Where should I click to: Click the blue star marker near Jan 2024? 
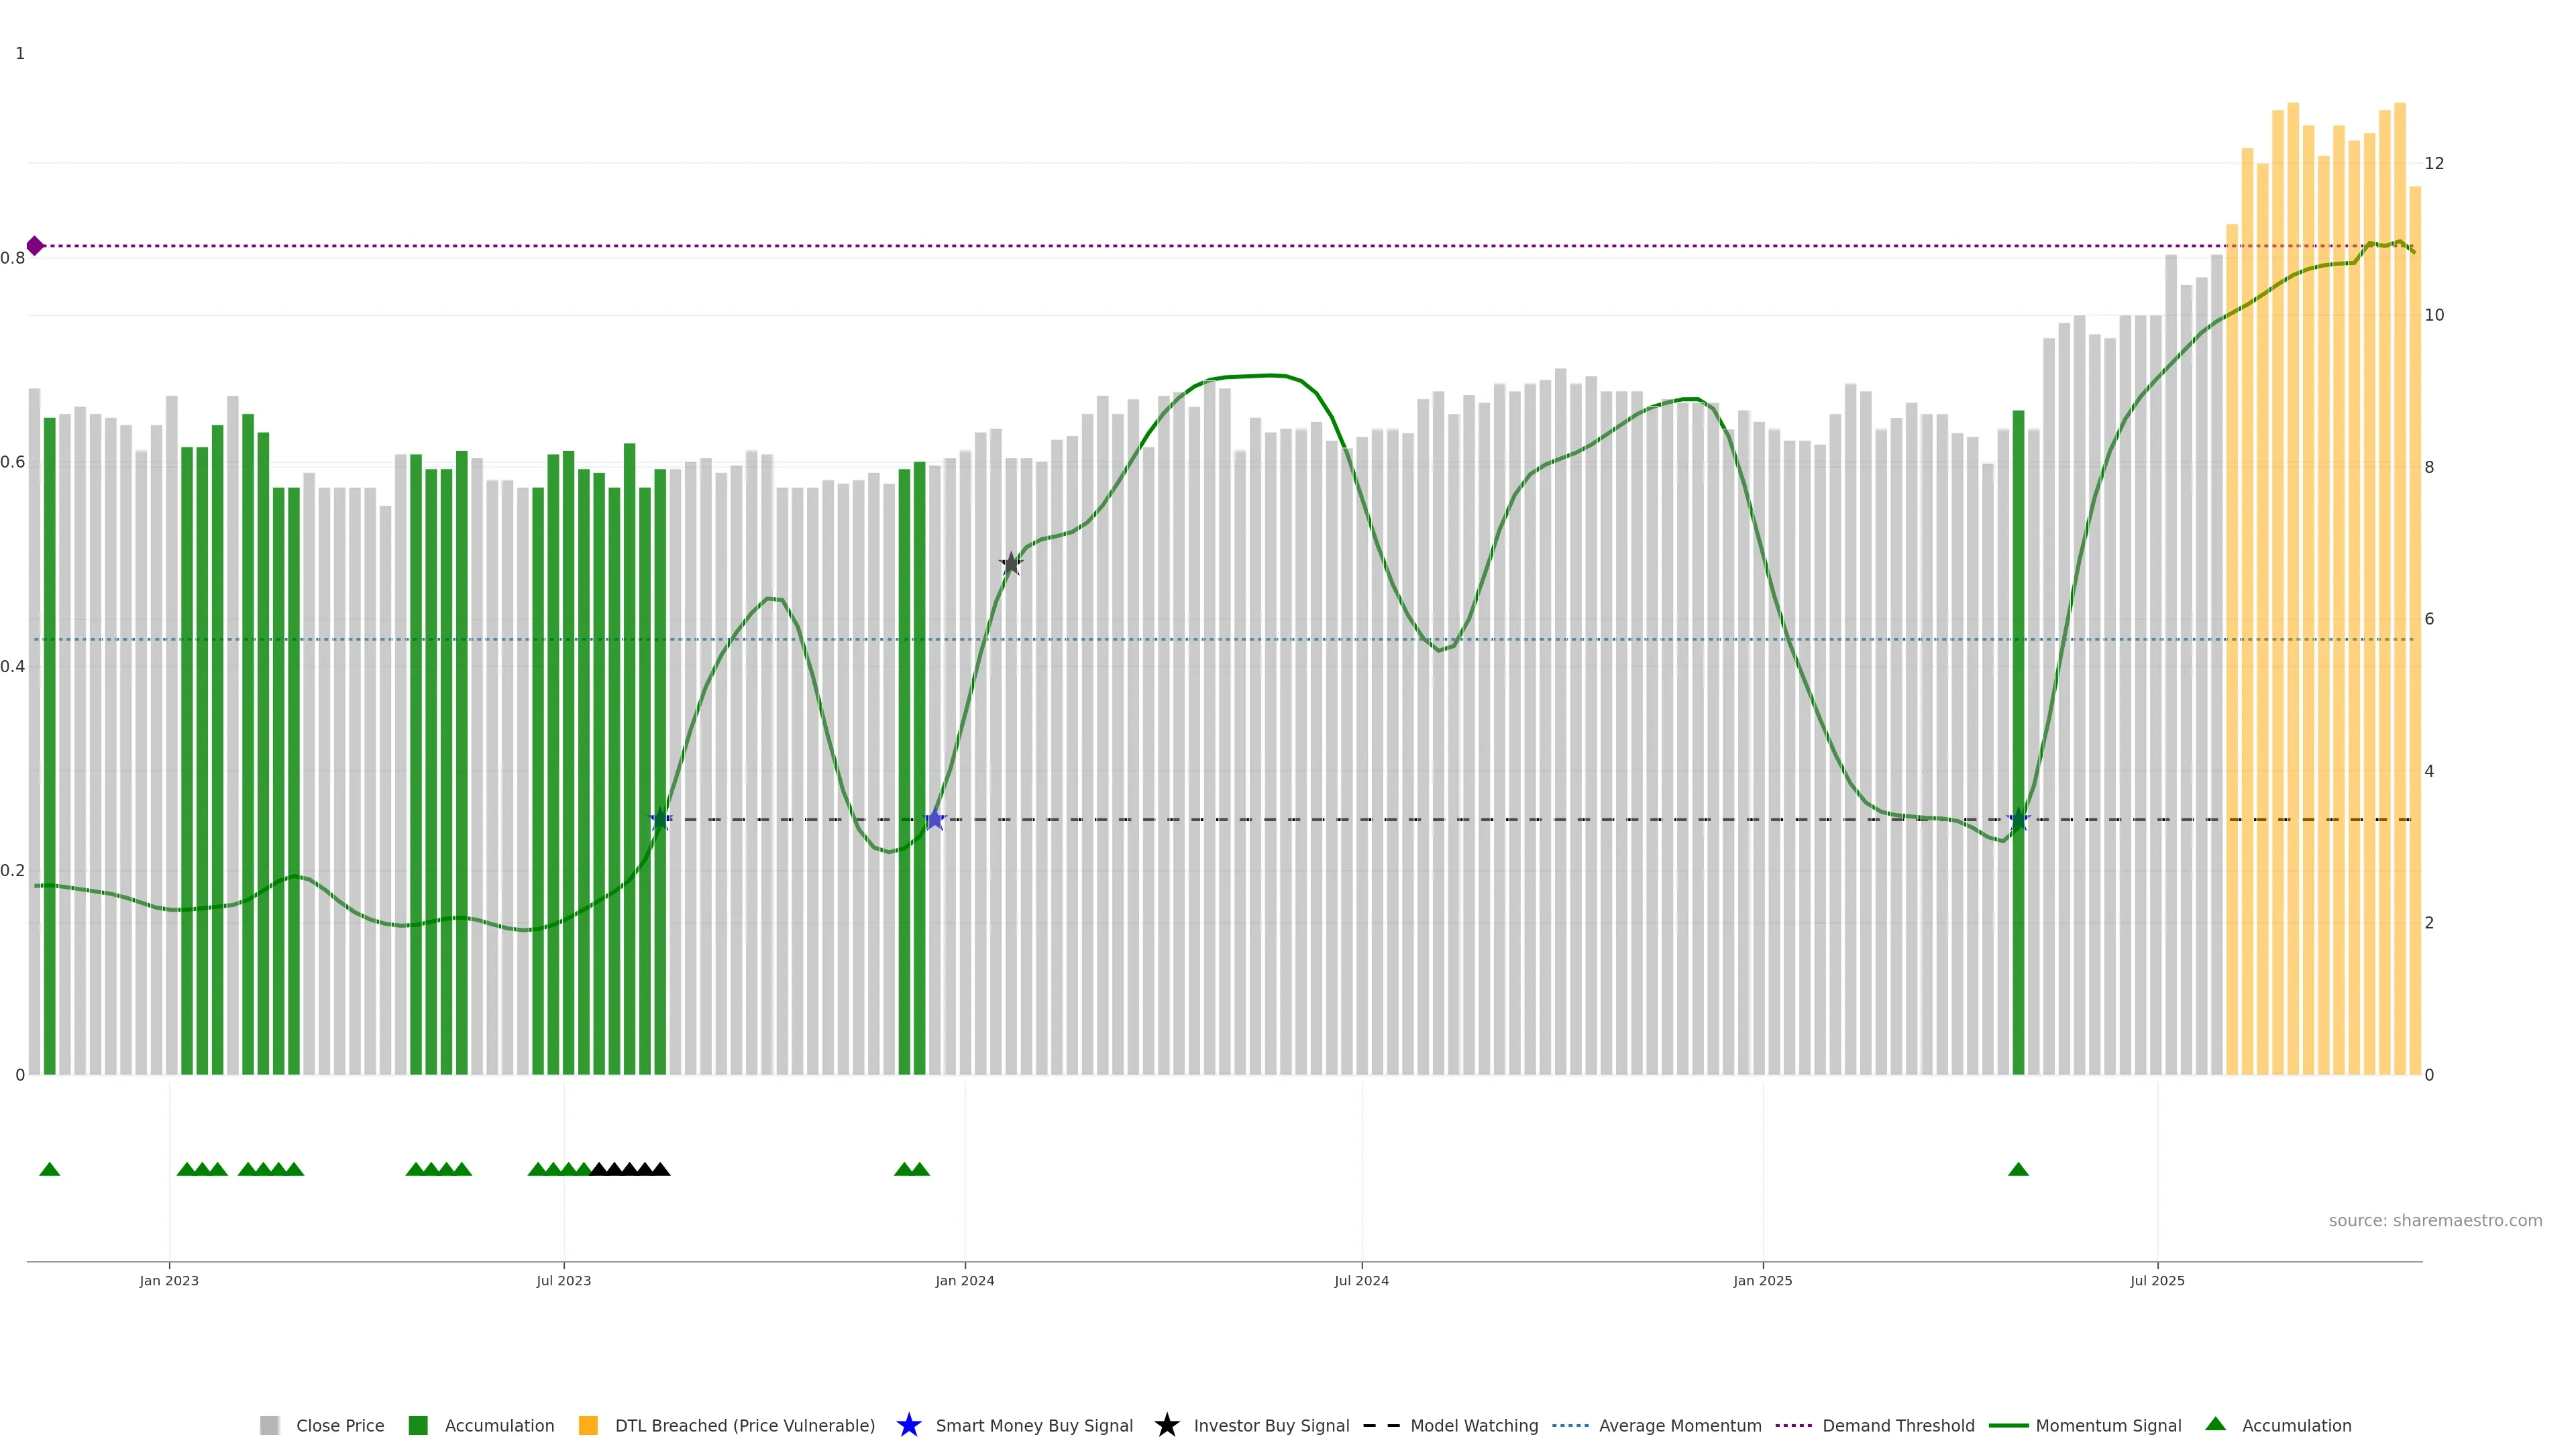(935, 820)
